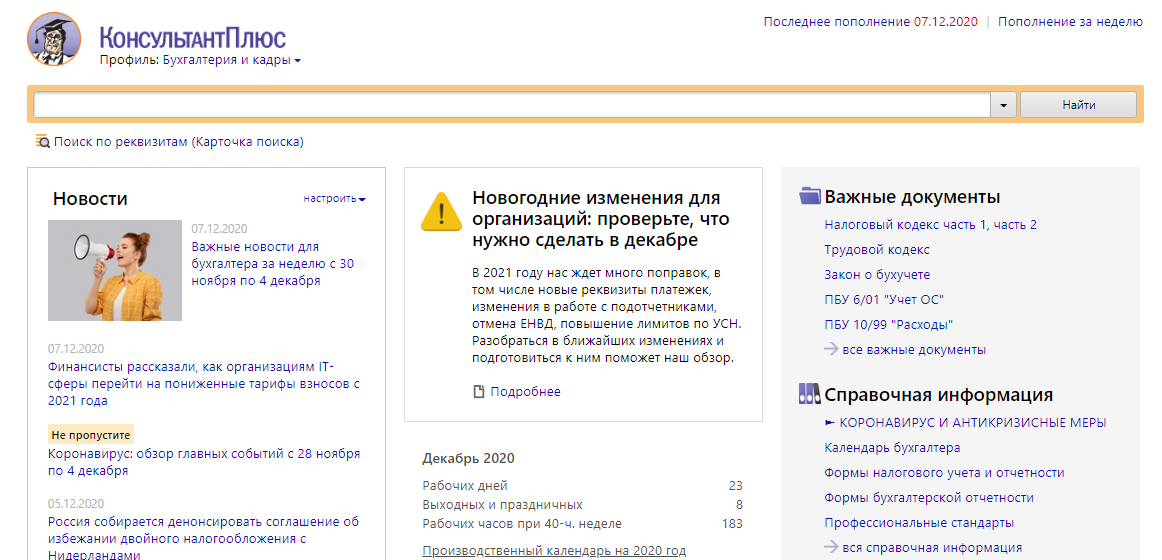The height and width of the screenshot is (560, 1162).
Task: Open Последнее пополнение 07.12.2020 link
Action: (869, 21)
